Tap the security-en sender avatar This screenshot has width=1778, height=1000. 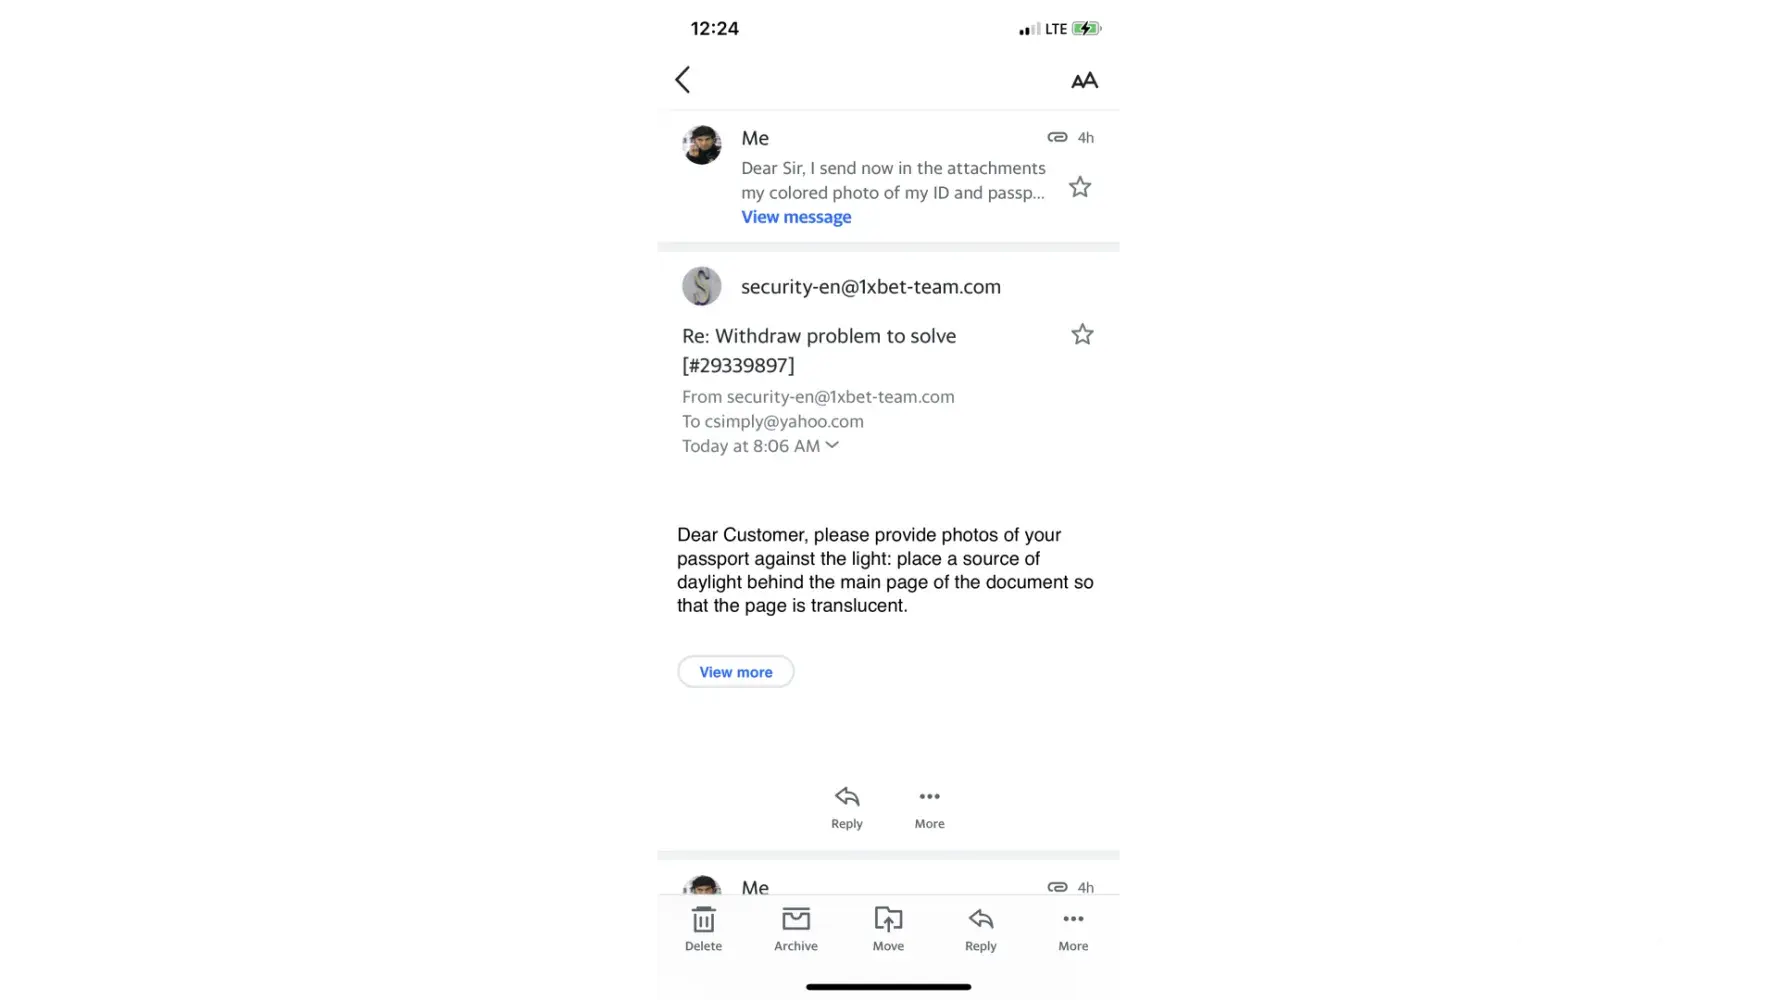(702, 287)
